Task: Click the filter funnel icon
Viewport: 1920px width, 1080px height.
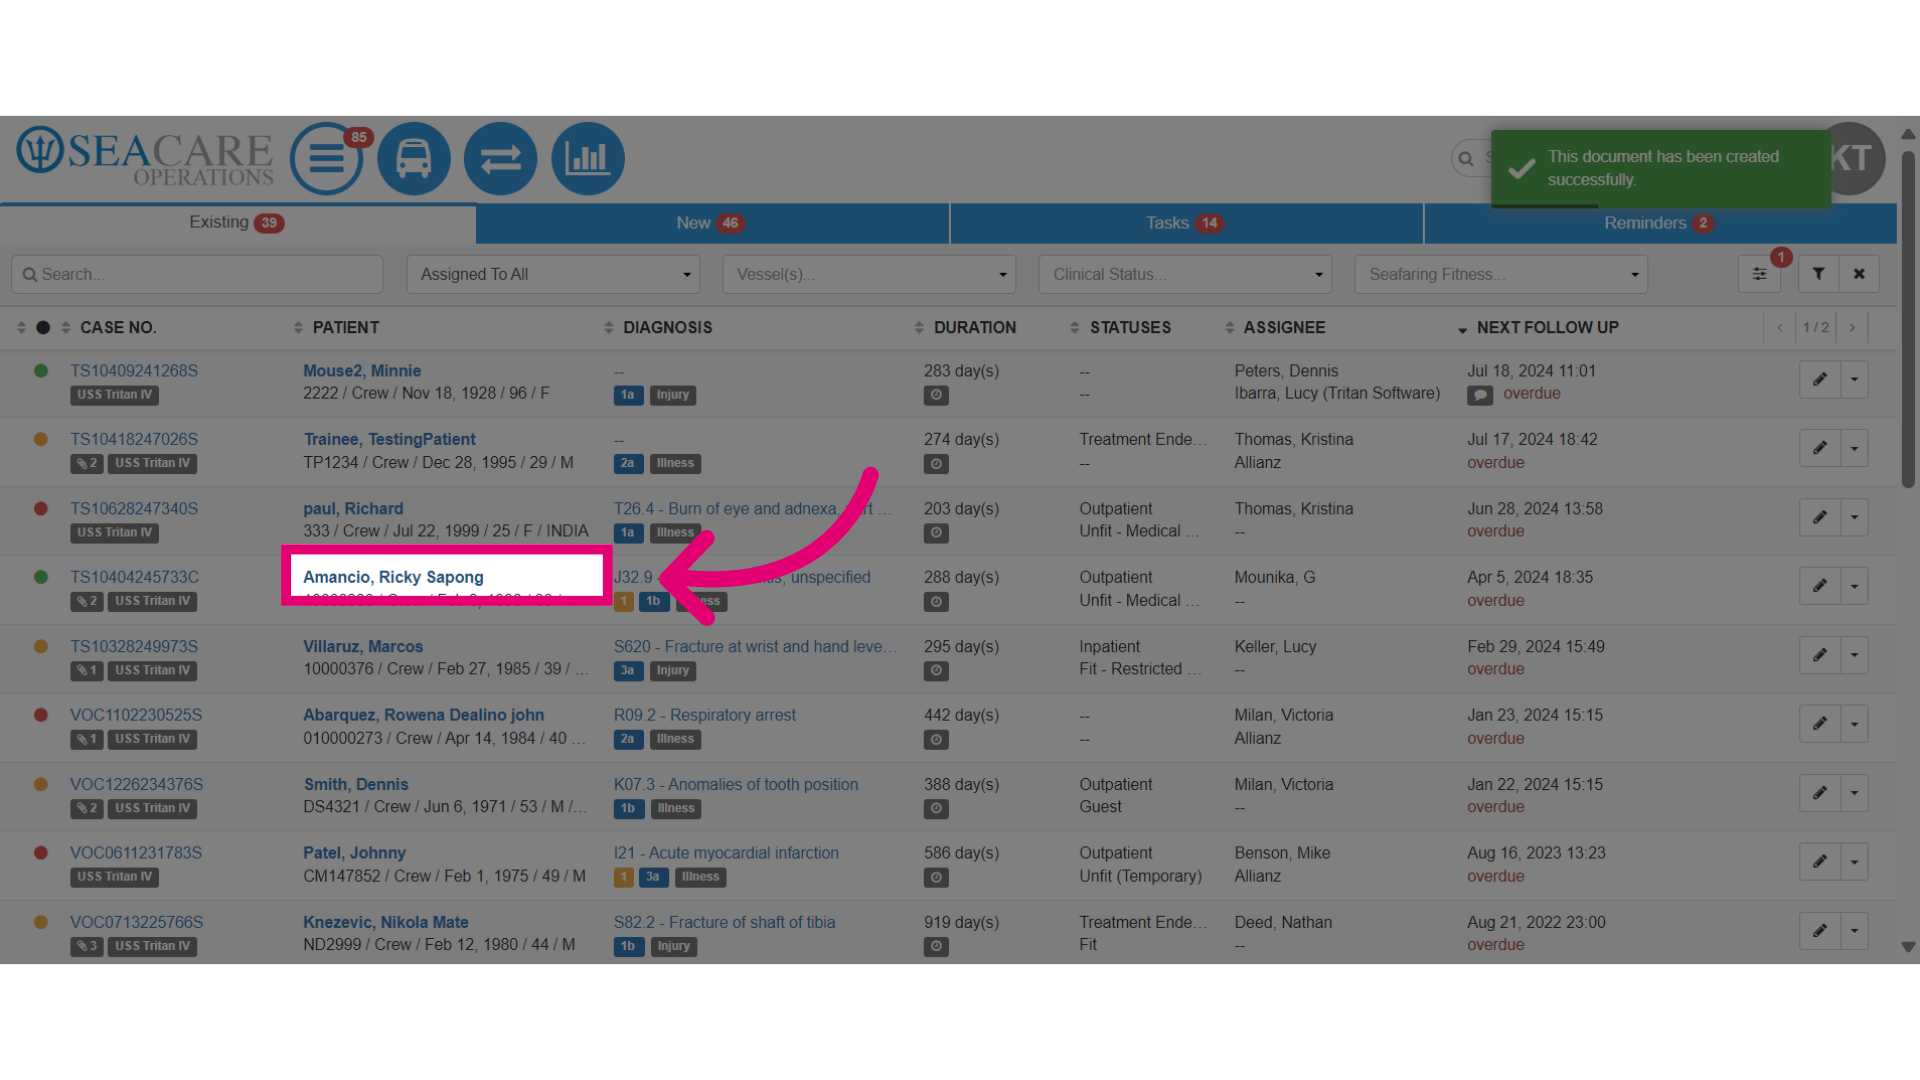Action: tap(1818, 274)
